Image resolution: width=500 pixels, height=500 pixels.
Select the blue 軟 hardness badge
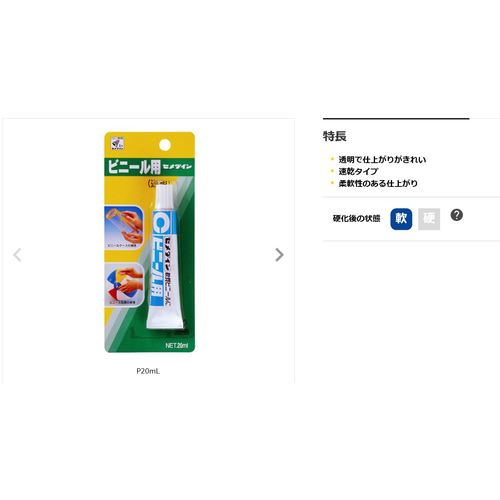pos(401,219)
